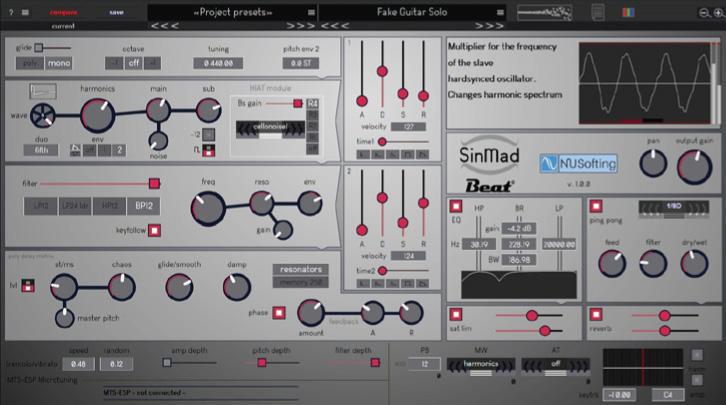Select poly voice mode
726x405 pixels.
tap(30, 63)
